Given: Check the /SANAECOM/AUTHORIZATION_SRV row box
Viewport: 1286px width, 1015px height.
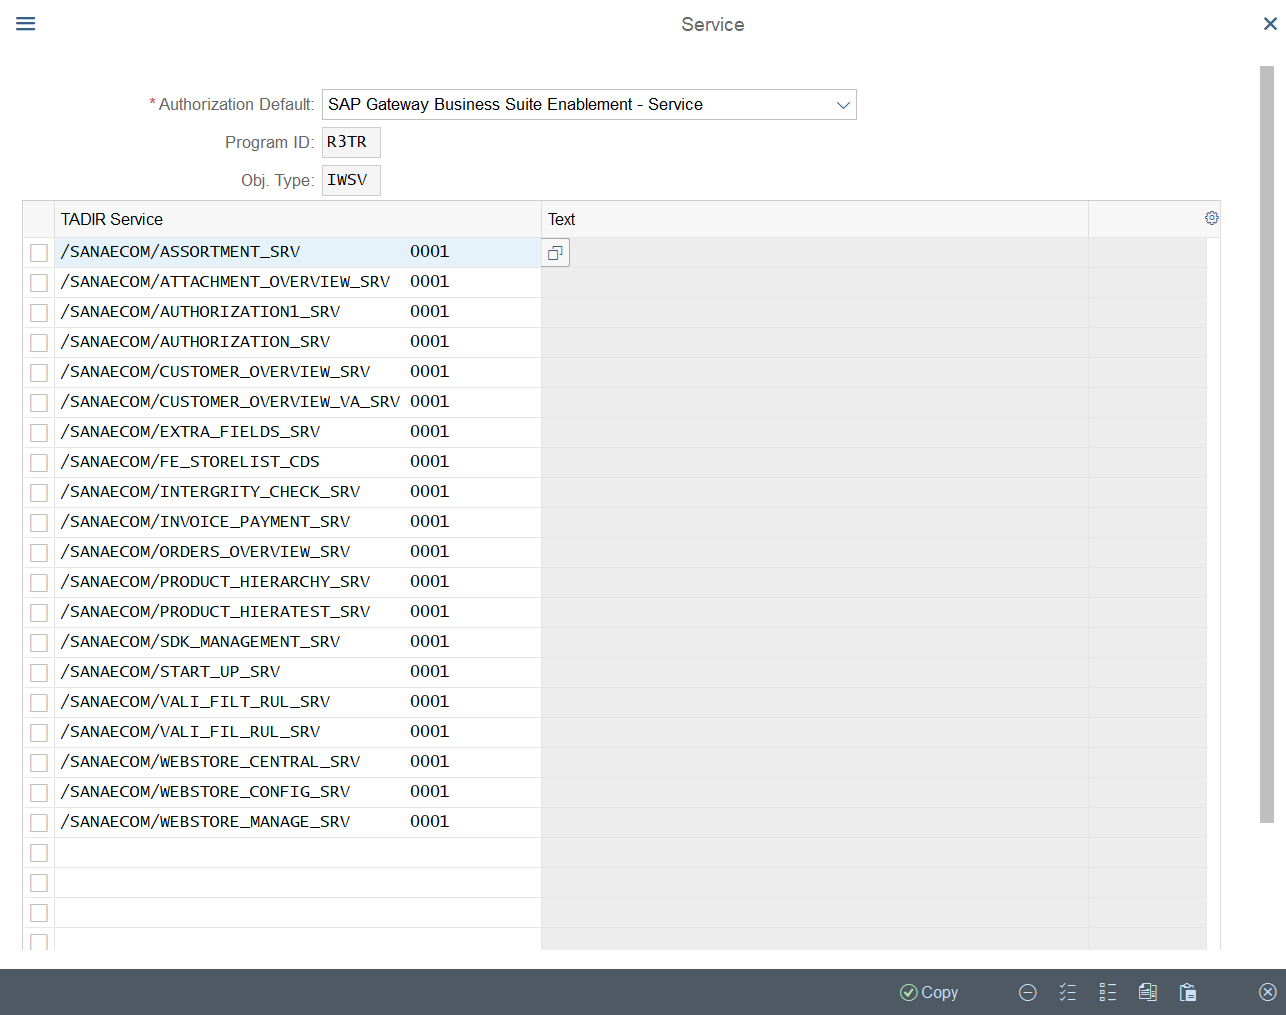Looking at the screenshot, I should click(x=39, y=343).
